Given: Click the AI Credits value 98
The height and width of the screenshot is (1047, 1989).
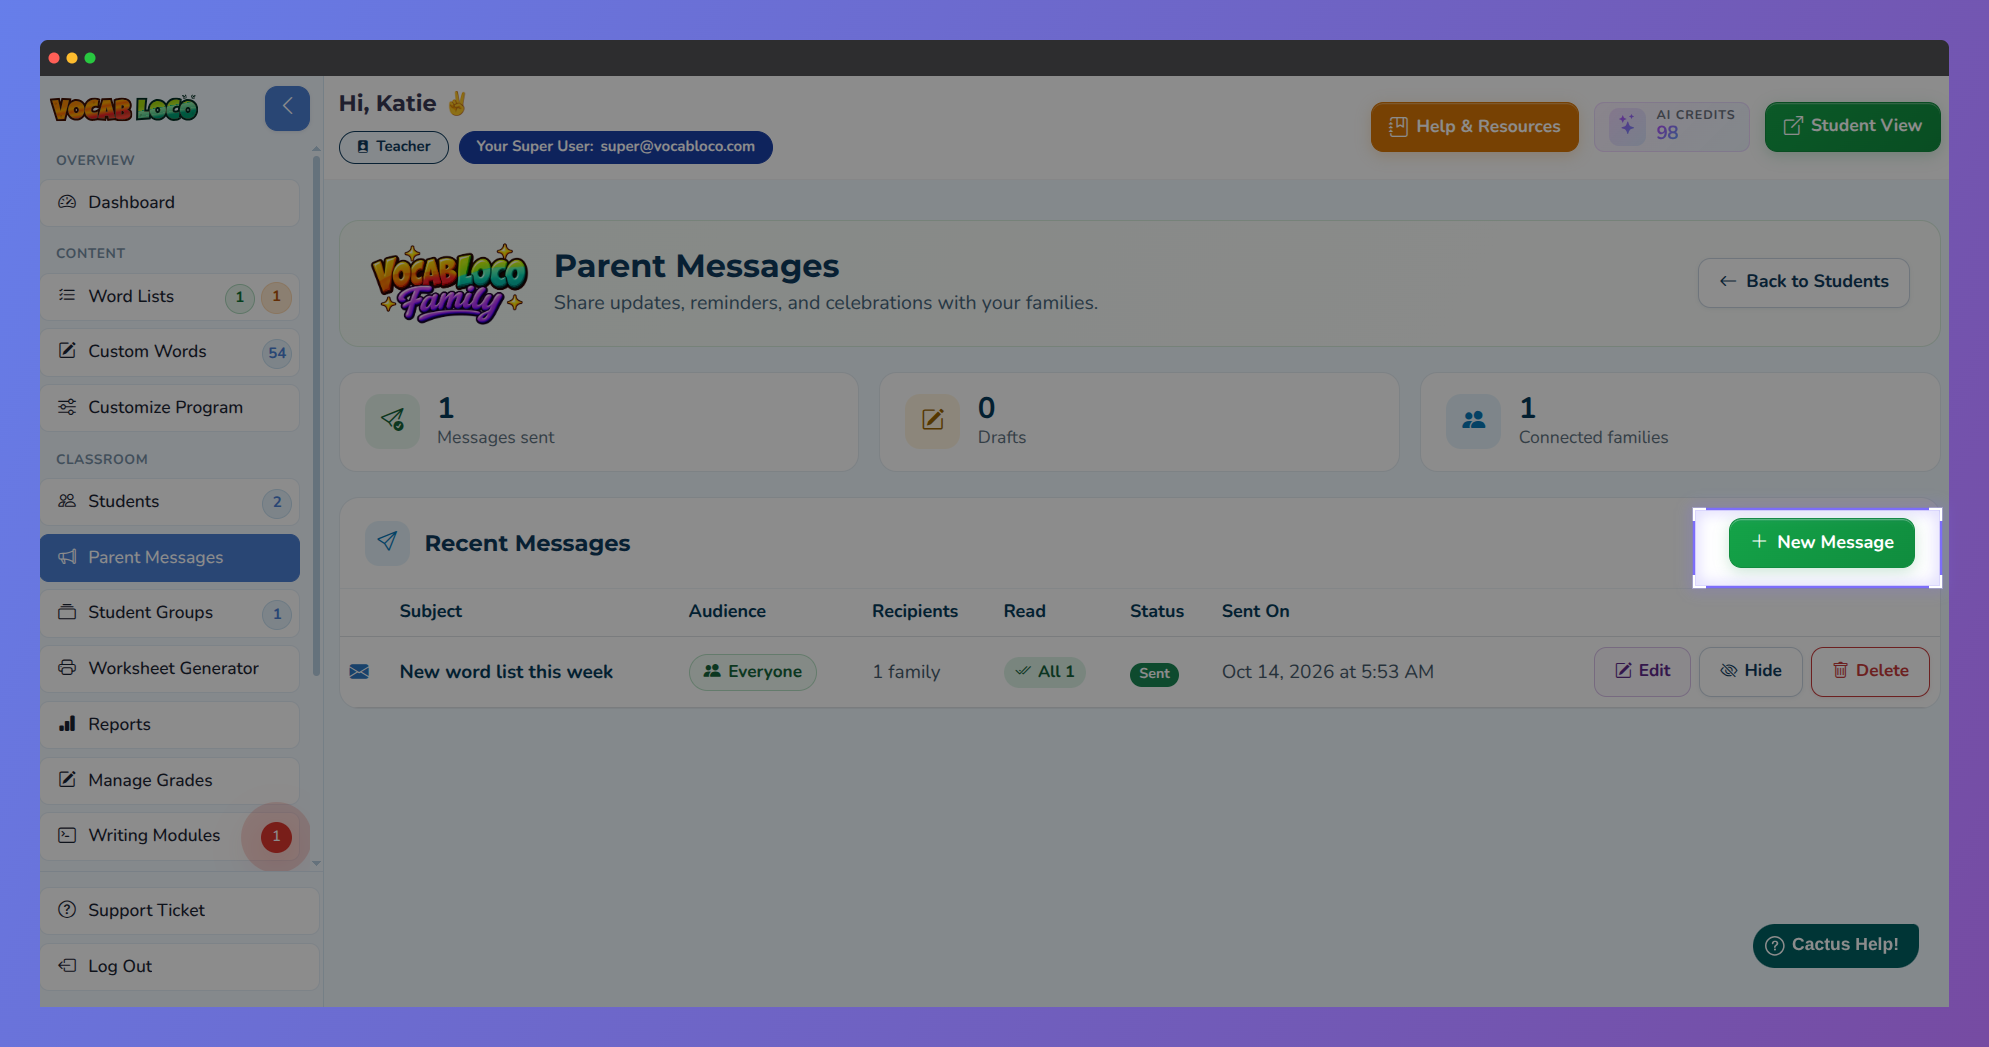Looking at the screenshot, I should pos(1667,134).
